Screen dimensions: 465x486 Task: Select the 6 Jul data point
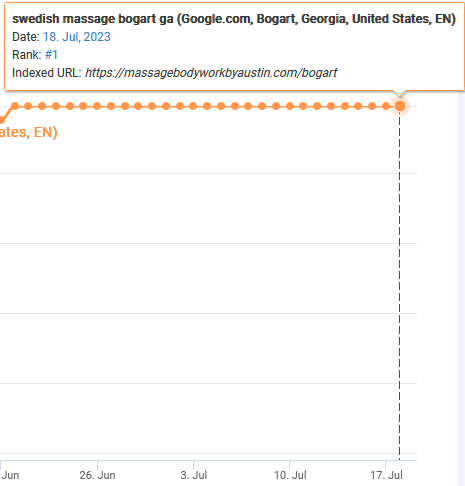[x=235, y=106]
